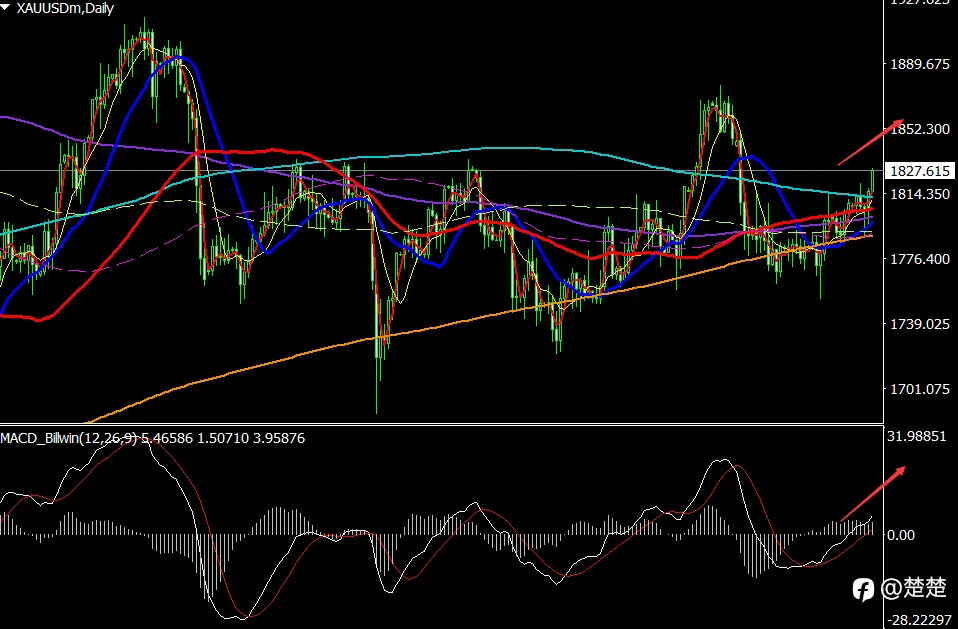This screenshot has height=629, width=958.
Task: Open the triangle menu beside XAUUSDm
Action: pos(6,7)
